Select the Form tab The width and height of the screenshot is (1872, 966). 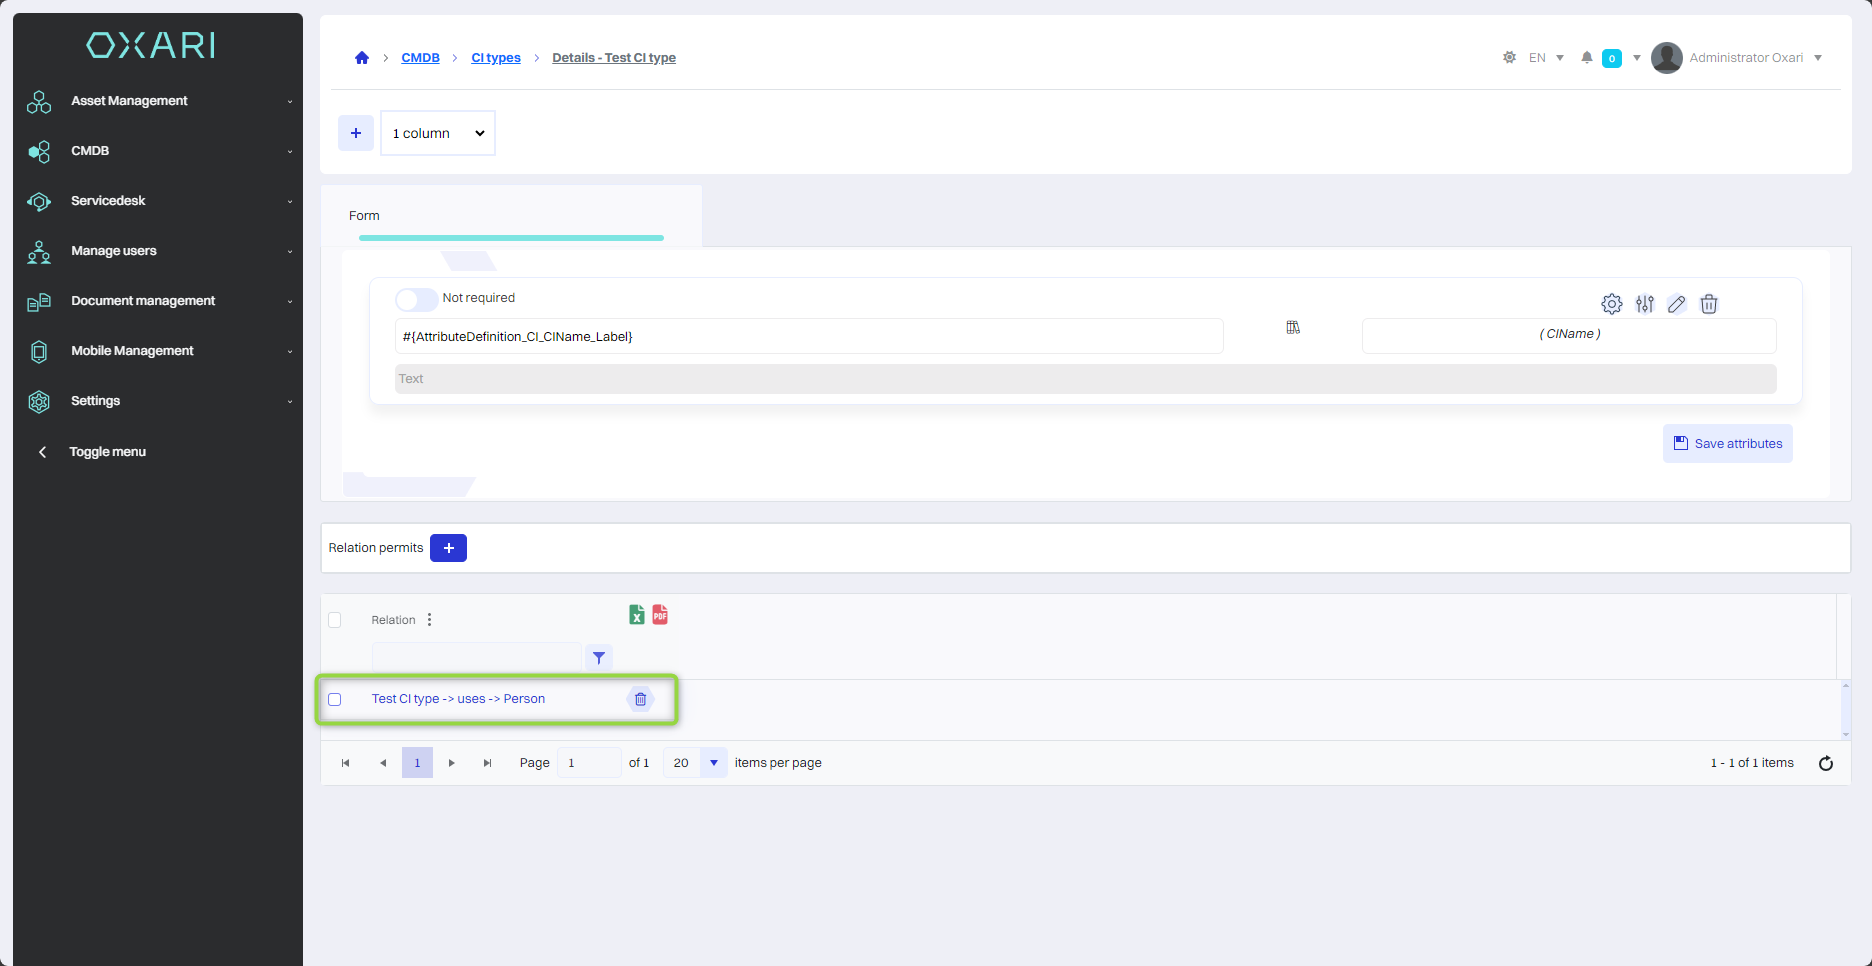pos(364,216)
